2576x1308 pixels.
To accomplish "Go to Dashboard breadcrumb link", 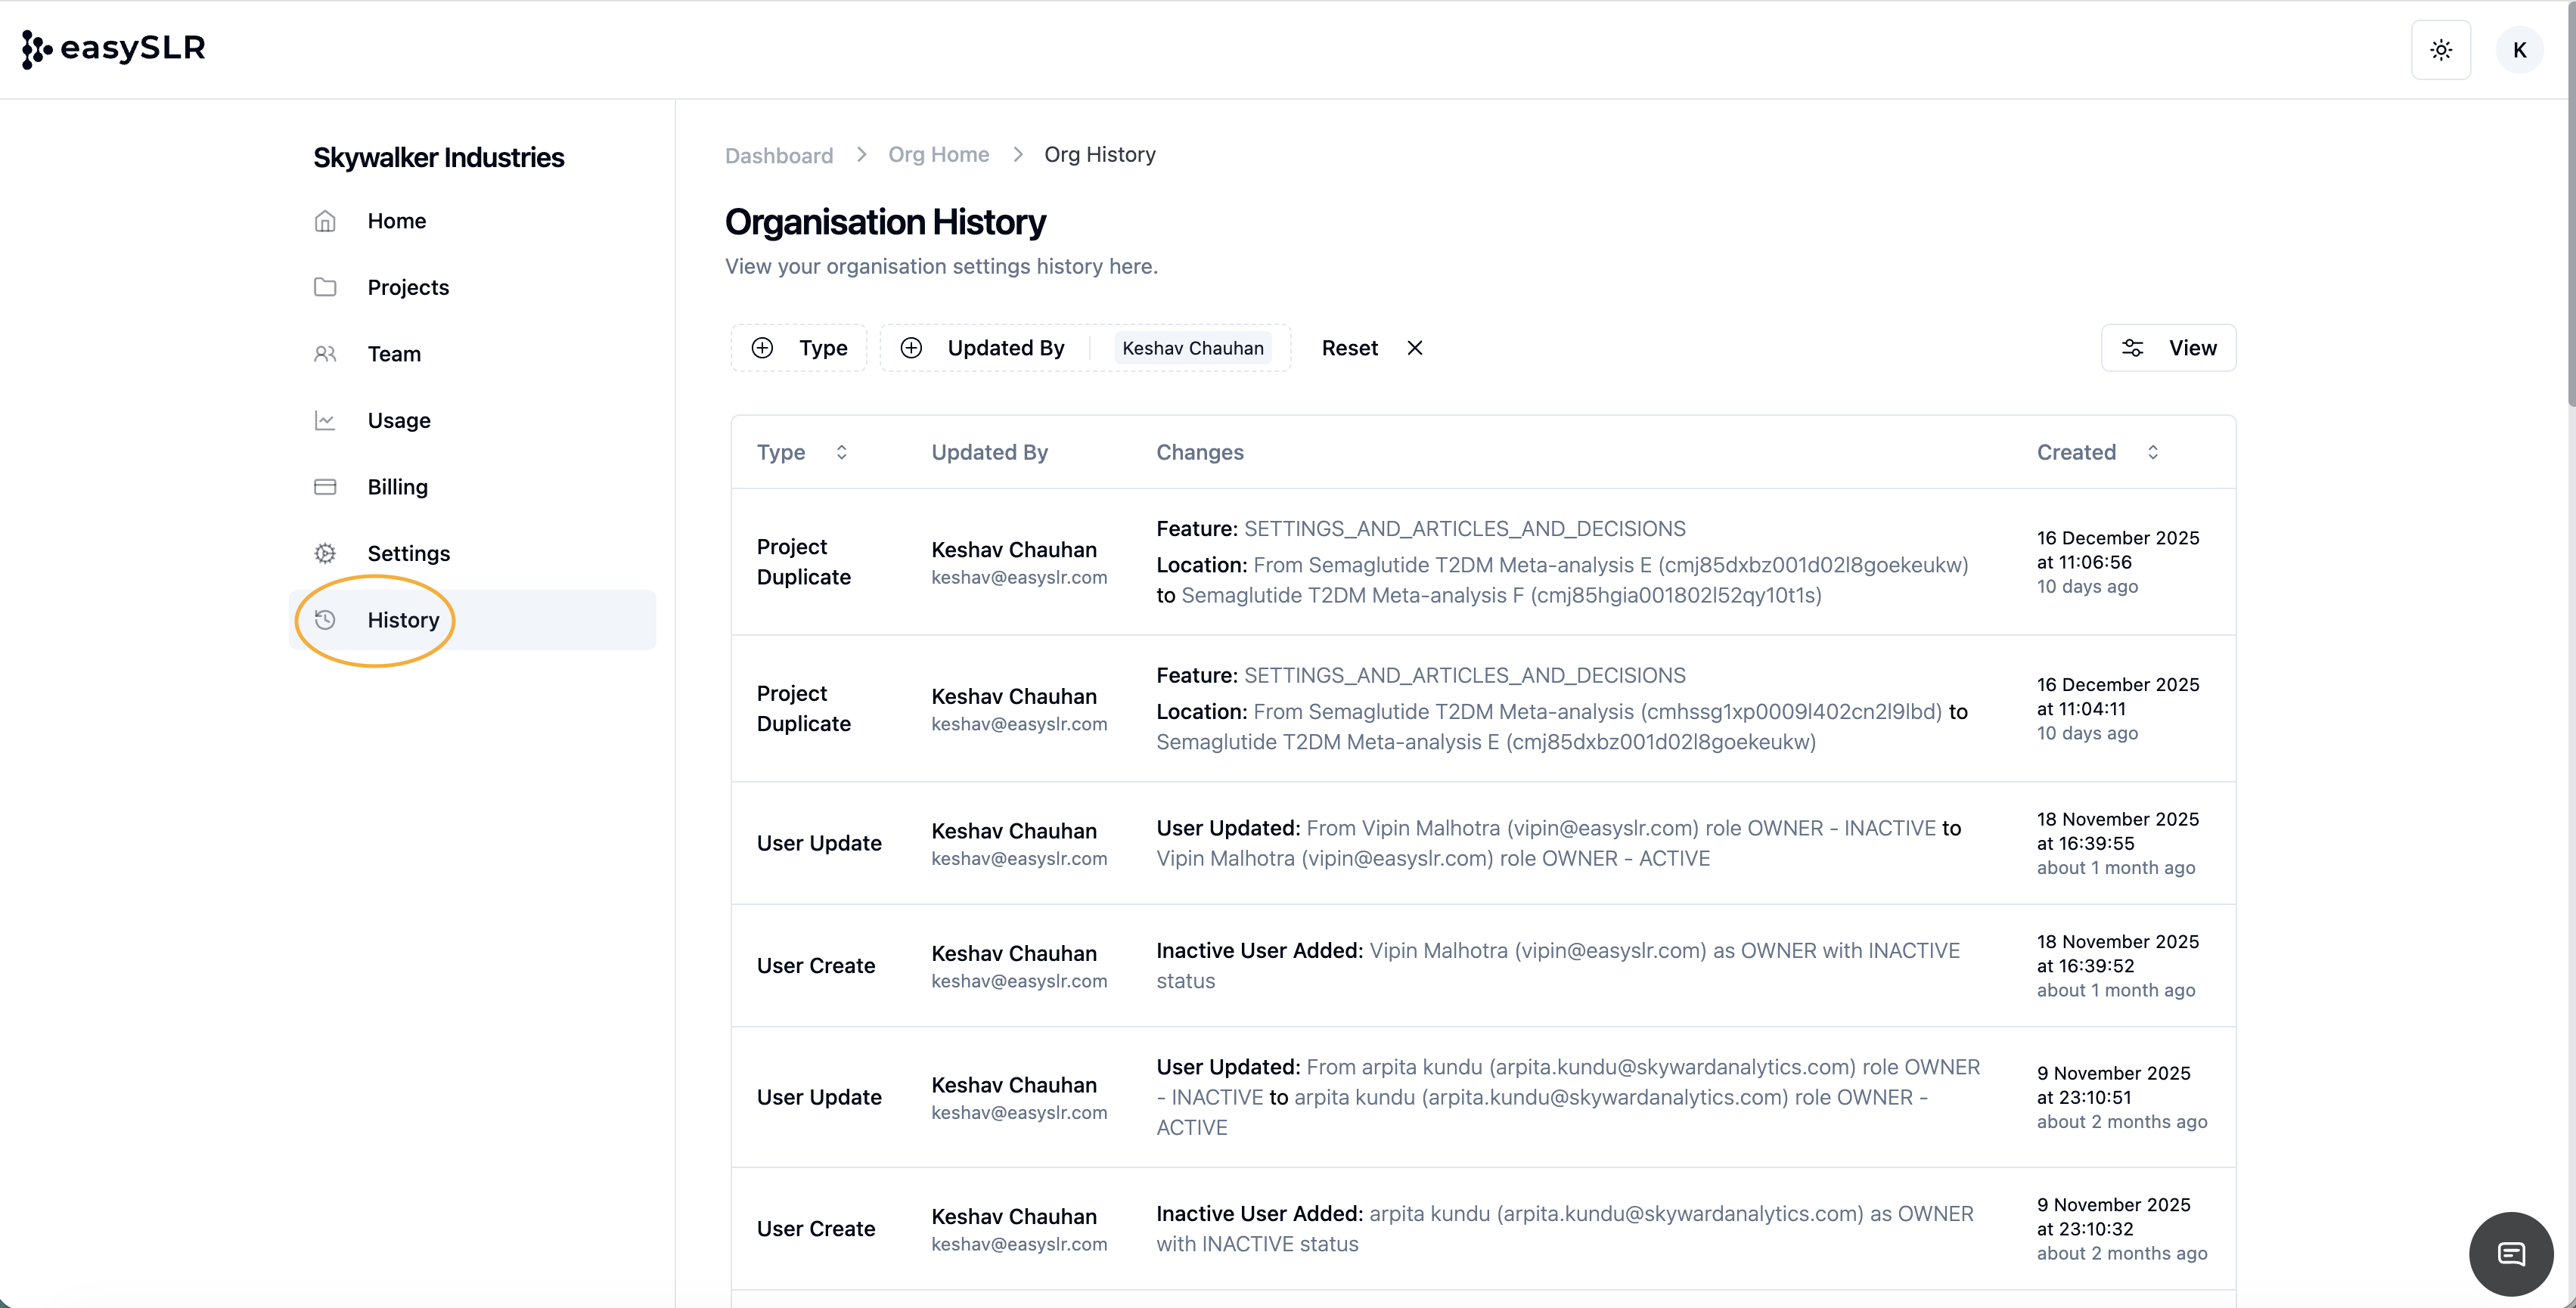I will pos(778,155).
